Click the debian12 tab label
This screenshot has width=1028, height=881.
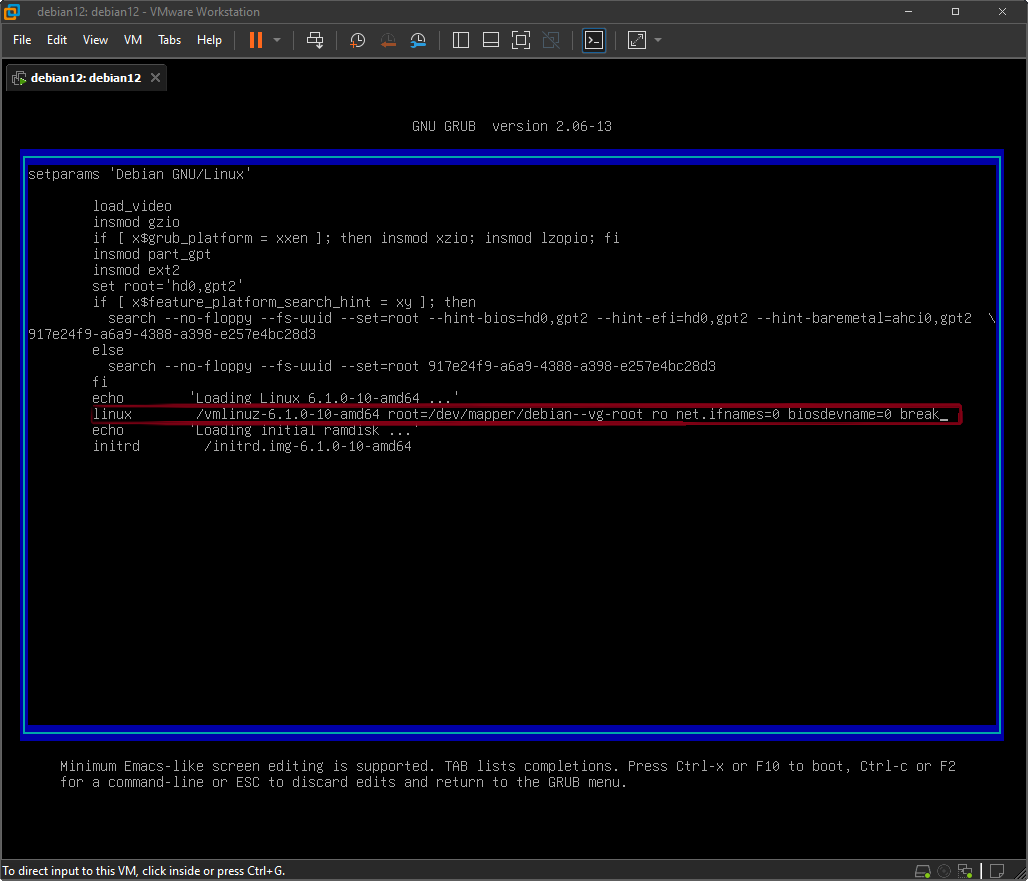pos(85,77)
